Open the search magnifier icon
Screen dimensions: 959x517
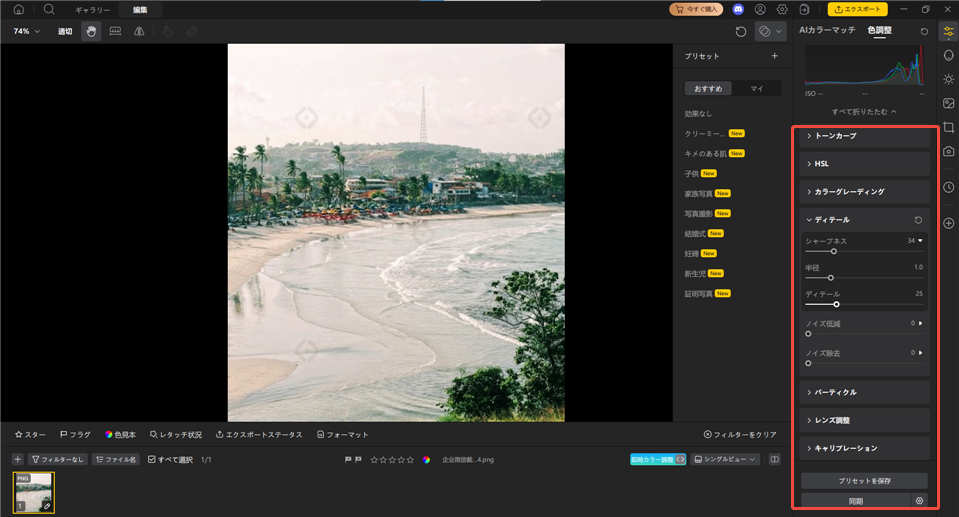(x=49, y=9)
